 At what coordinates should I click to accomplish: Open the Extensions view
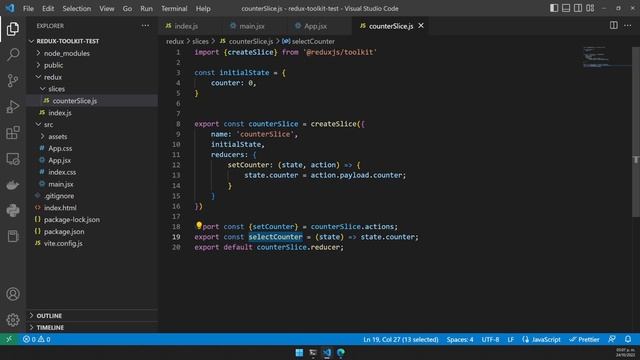pos(13,133)
